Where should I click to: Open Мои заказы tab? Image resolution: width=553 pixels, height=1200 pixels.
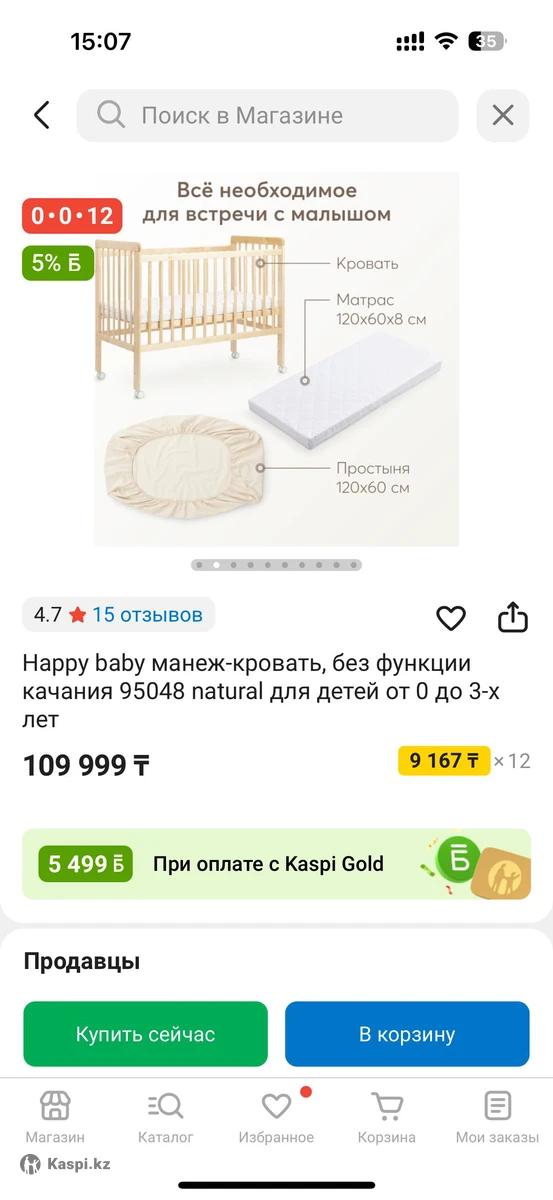point(497,1117)
